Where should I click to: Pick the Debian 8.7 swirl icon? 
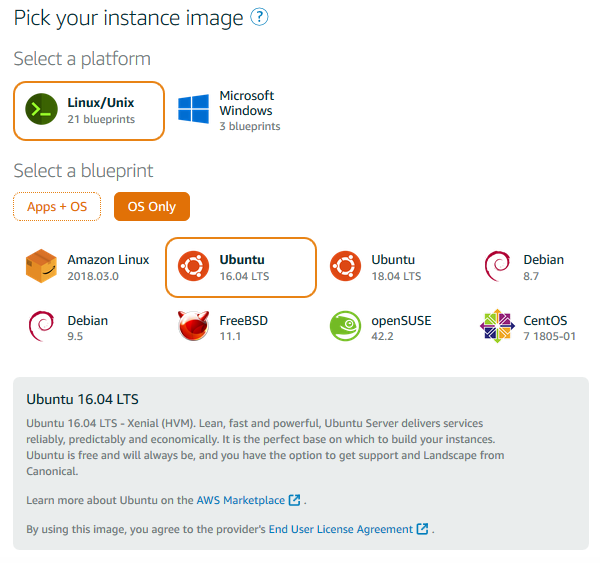pyautogui.click(x=497, y=266)
